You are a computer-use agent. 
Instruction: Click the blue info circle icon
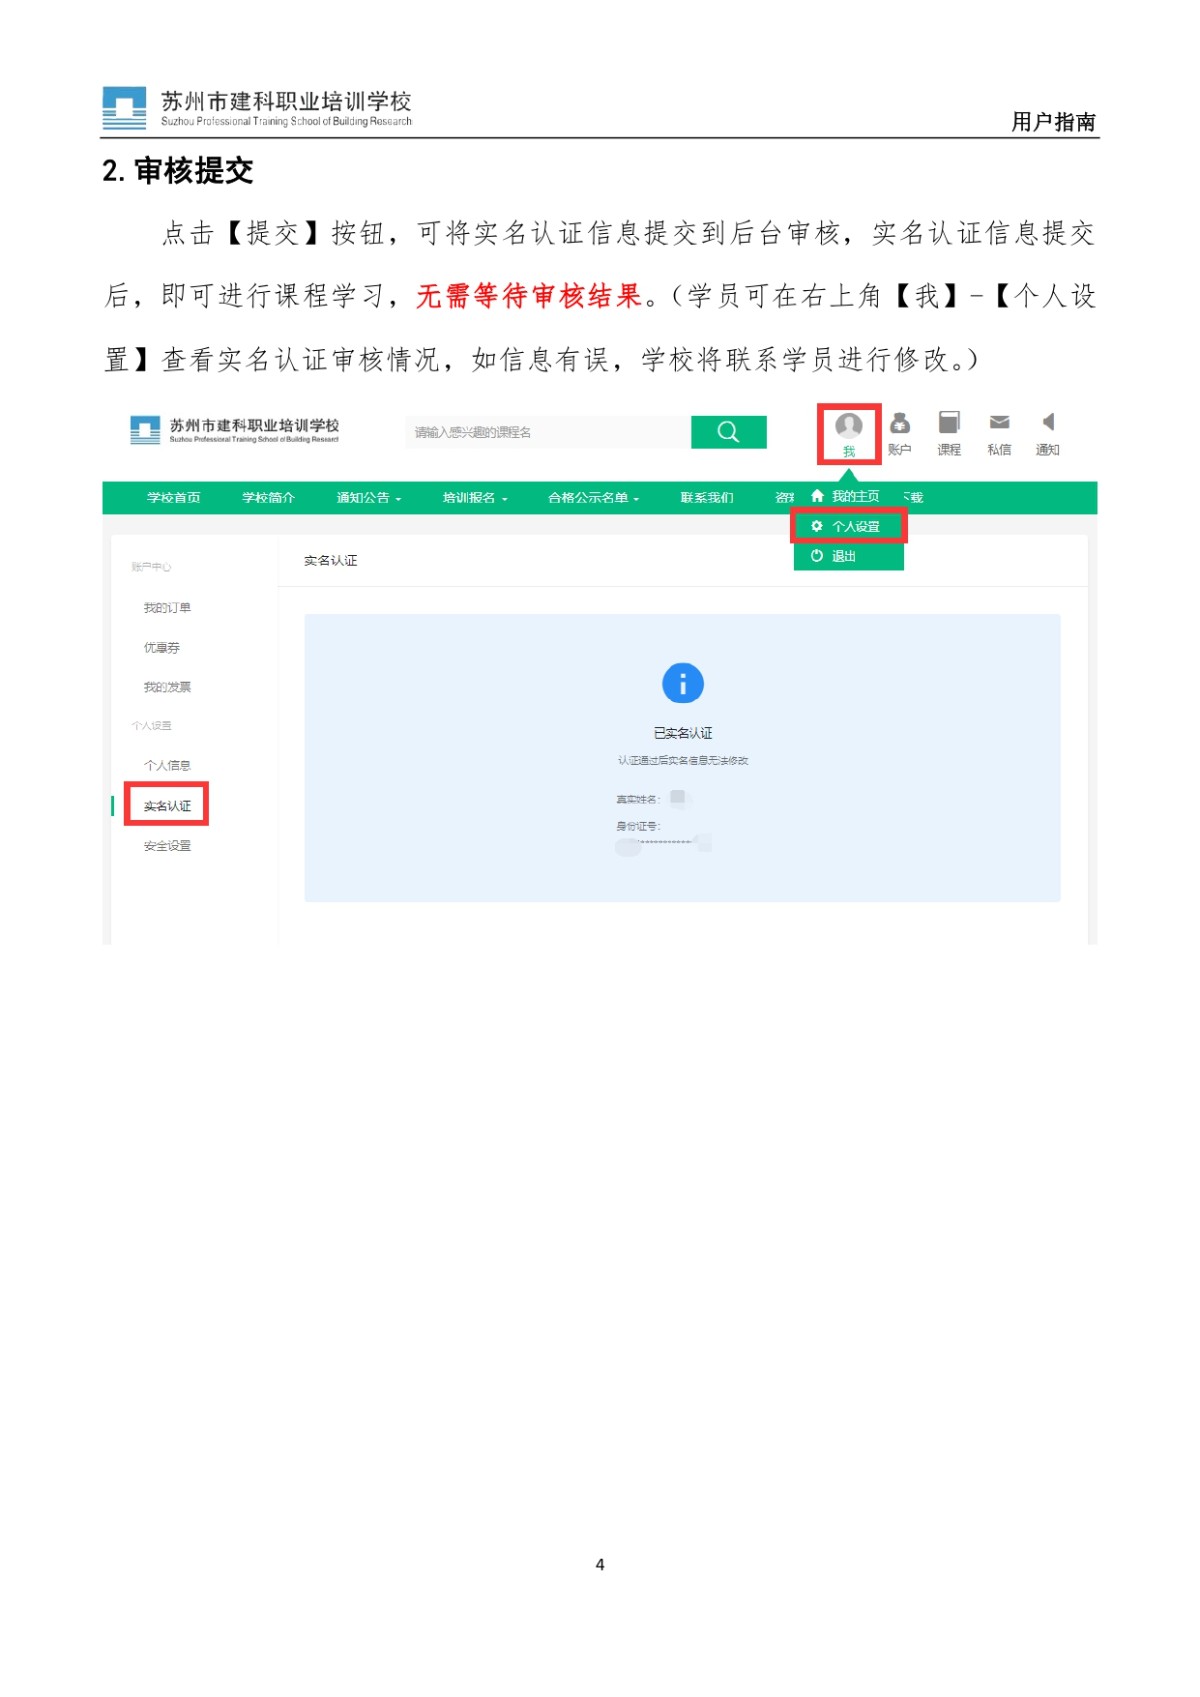pos(683,684)
